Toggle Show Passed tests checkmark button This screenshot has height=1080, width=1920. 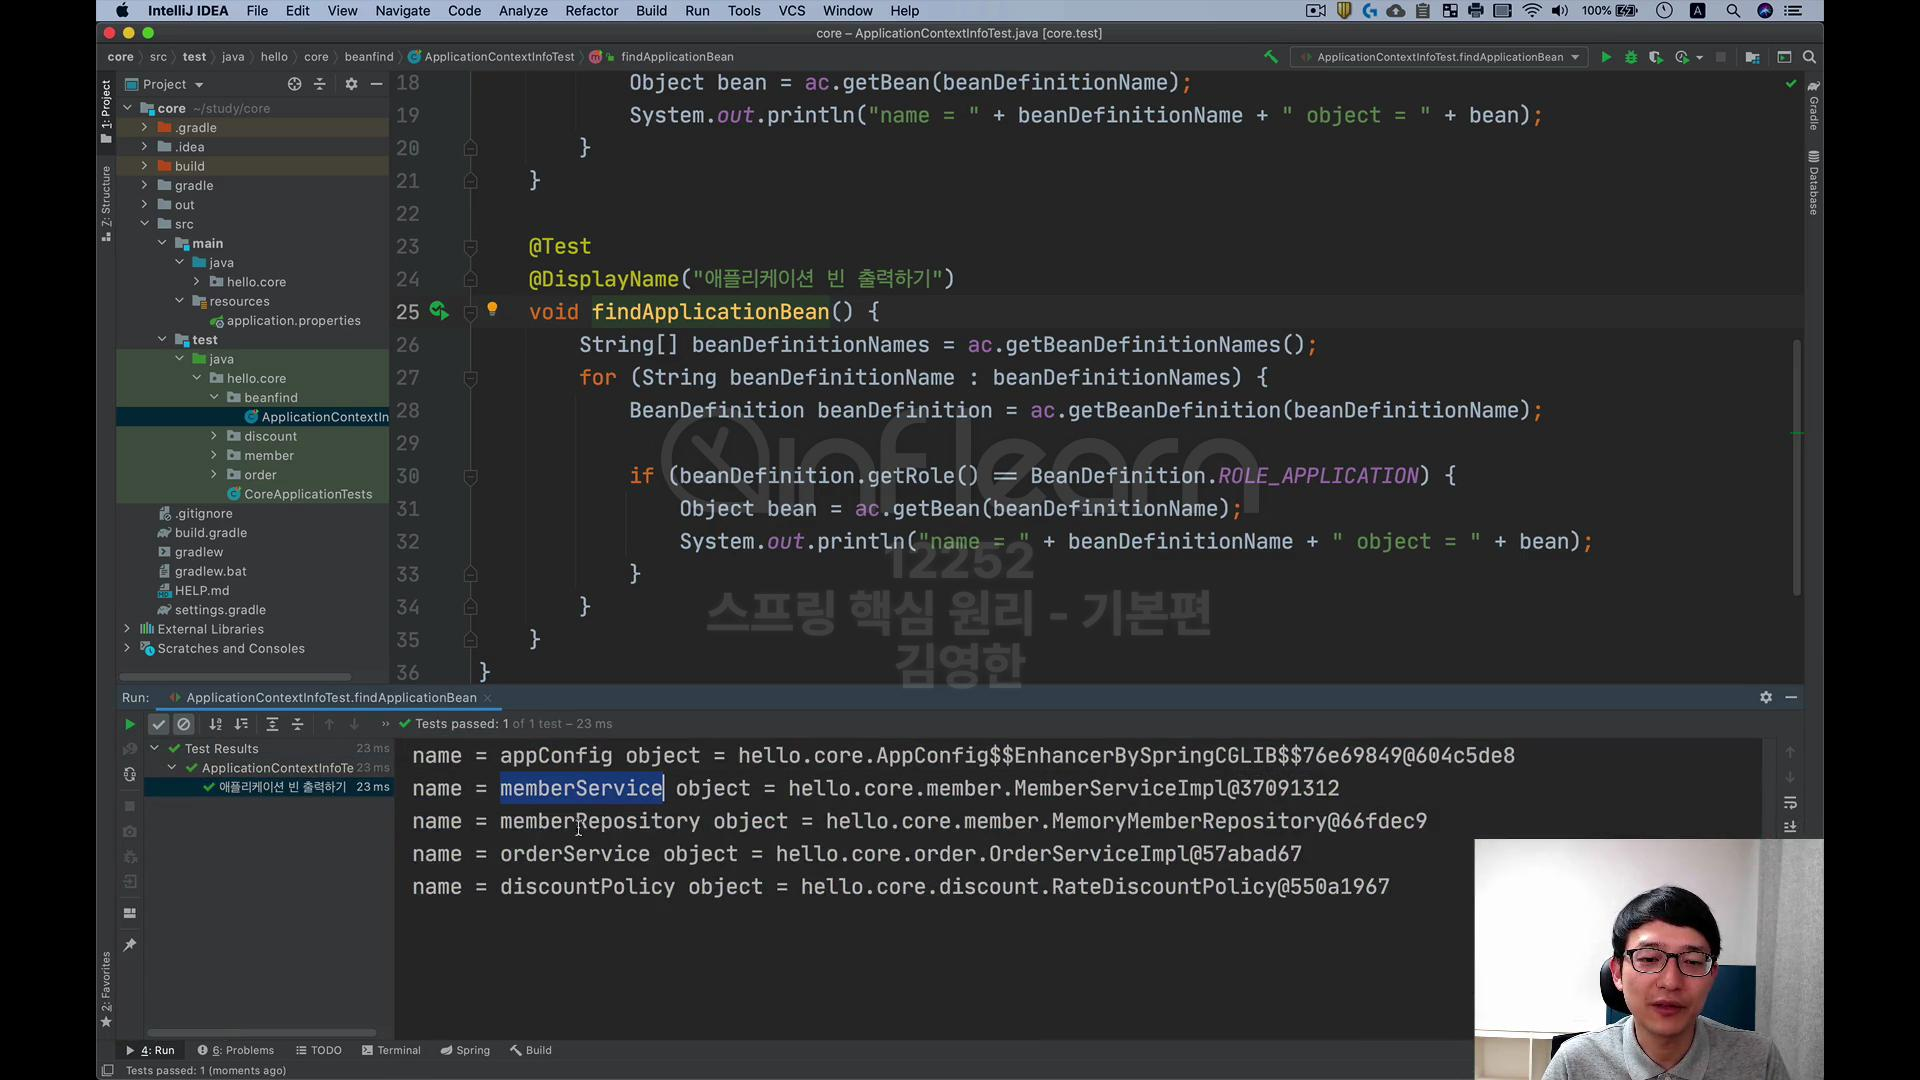(x=158, y=724)
